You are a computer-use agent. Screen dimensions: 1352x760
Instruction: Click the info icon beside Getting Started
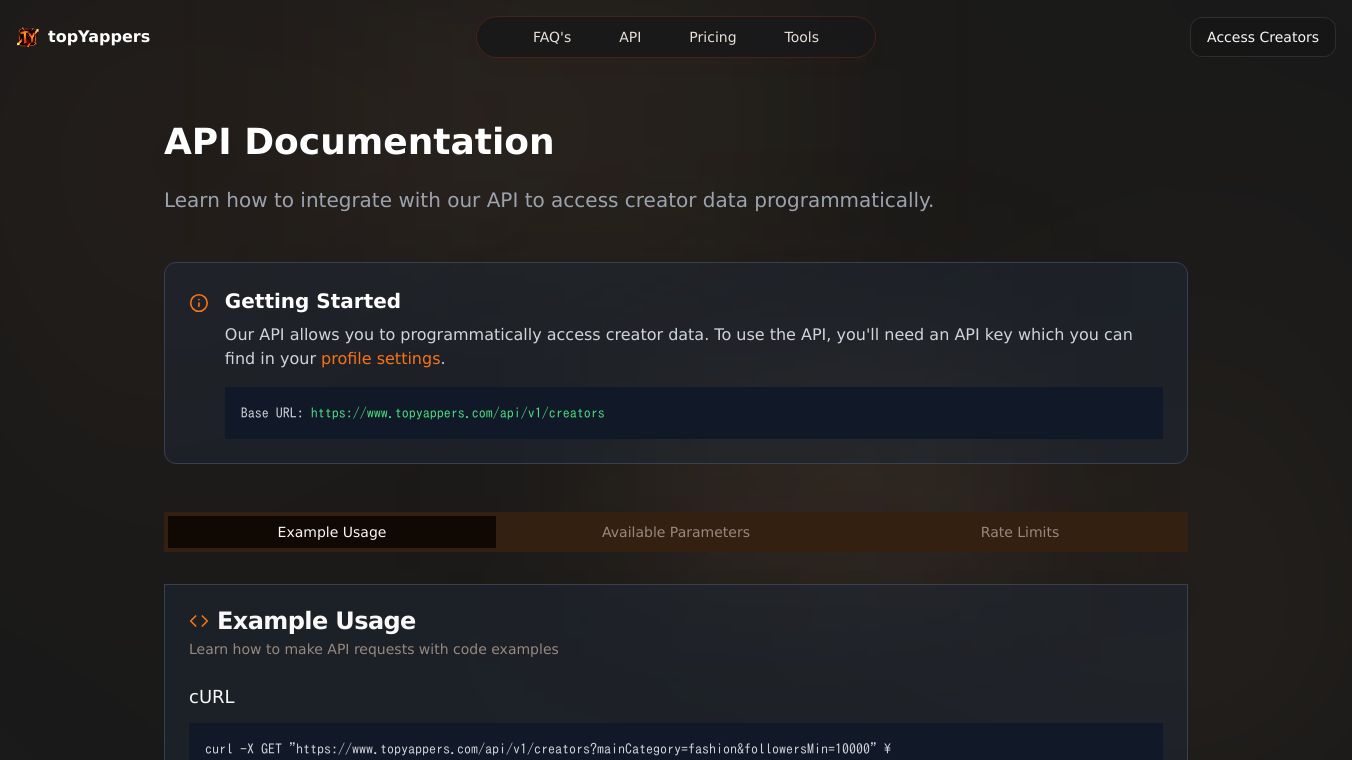pos(199,303)
